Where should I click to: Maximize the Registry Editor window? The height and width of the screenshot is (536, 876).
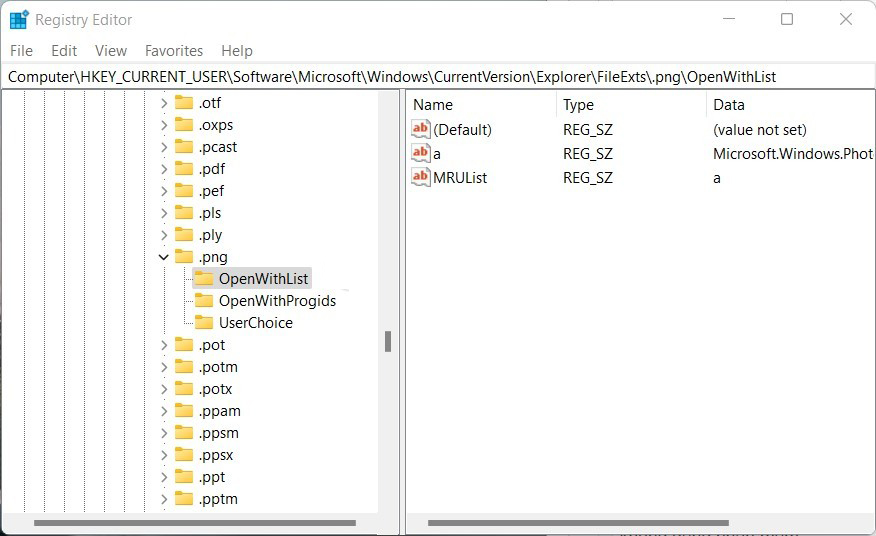click(x=787, y=19)
